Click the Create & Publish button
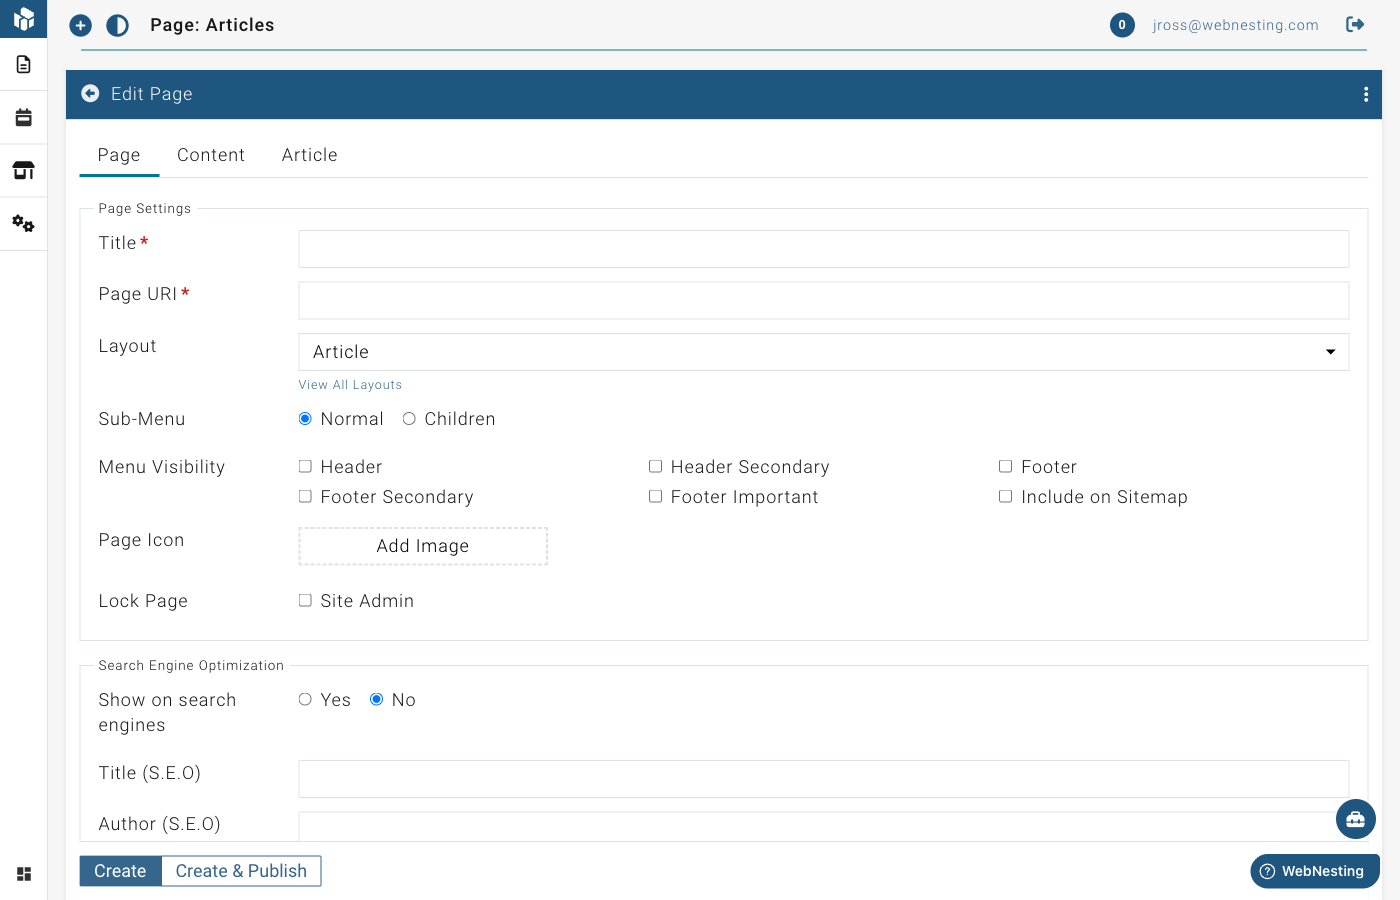Screen dimensions: 1400x900 click(x=241, y=870)
